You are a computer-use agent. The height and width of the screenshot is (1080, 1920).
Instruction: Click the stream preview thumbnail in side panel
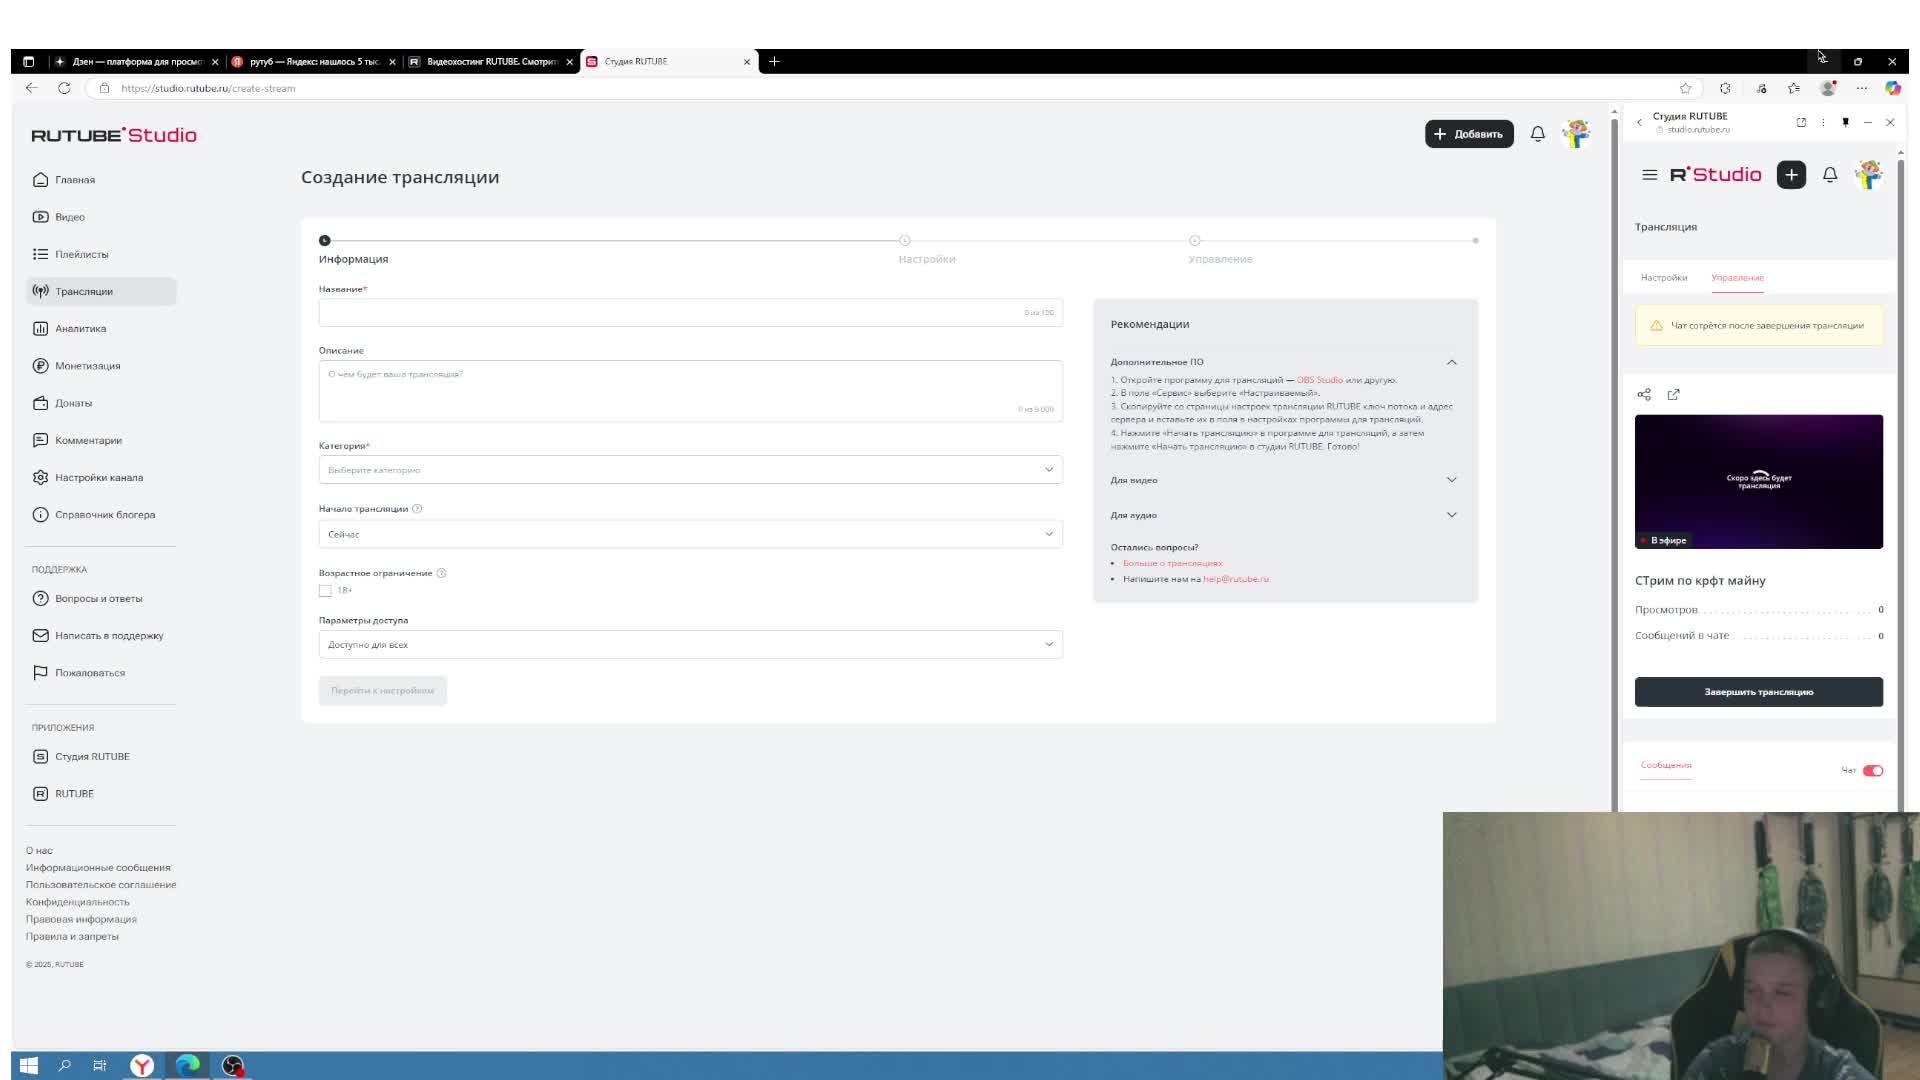pos(1758,482)
